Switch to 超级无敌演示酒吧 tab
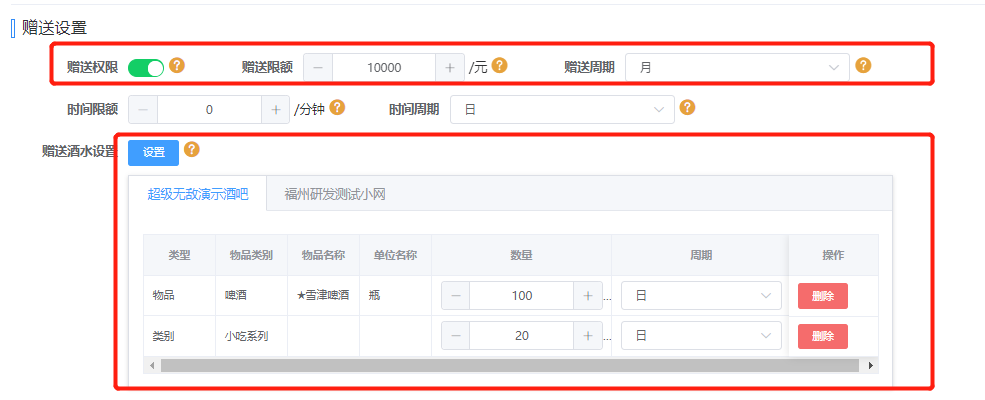 pos(198,194)
